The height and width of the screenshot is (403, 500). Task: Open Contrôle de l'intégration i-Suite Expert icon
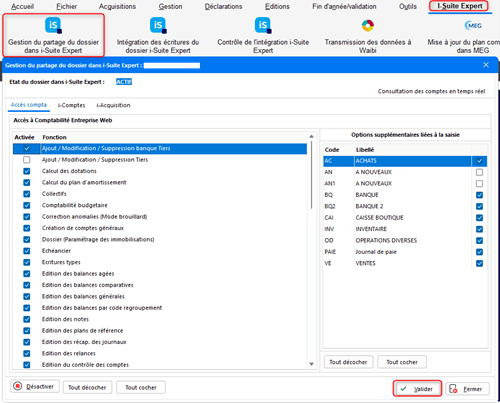tap(263, 25)
